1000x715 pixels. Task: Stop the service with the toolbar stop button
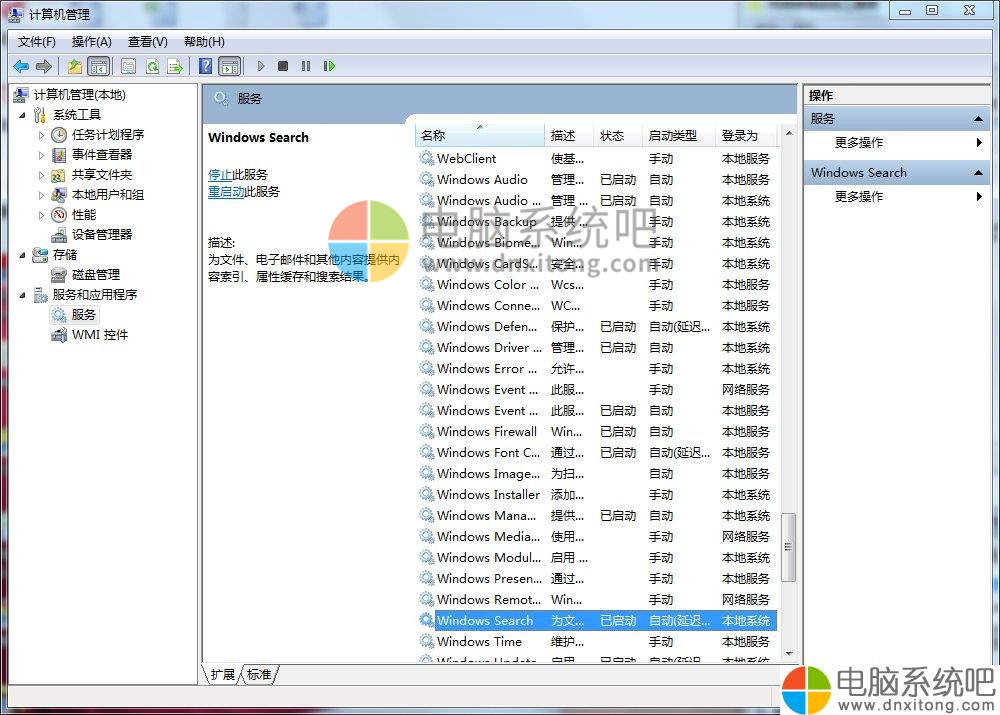(x=283, y=66)
